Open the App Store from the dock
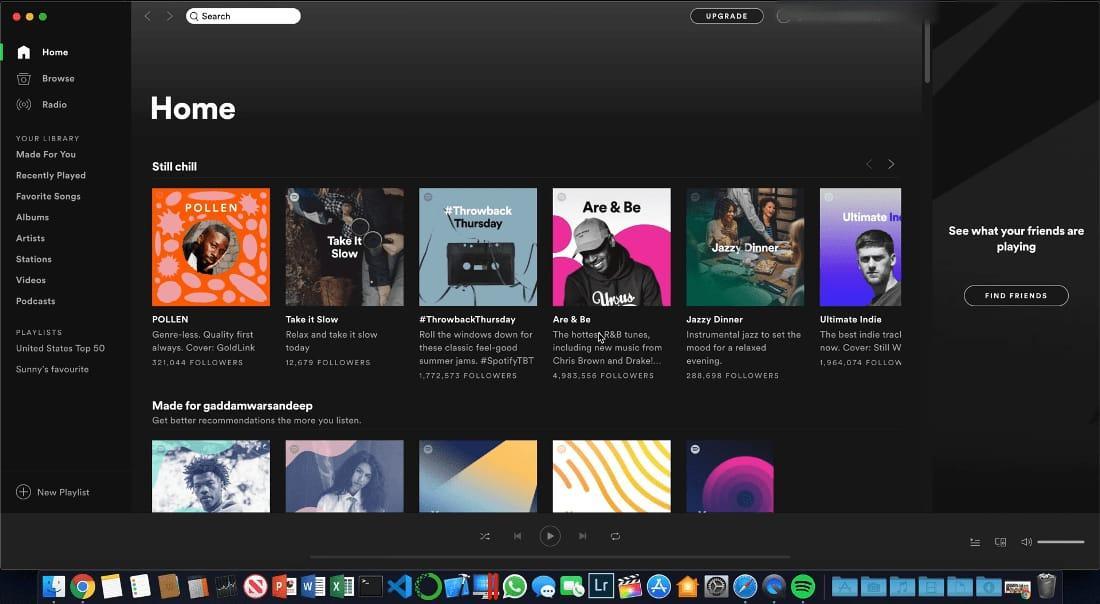1100x604 pixels. [659, 586]
